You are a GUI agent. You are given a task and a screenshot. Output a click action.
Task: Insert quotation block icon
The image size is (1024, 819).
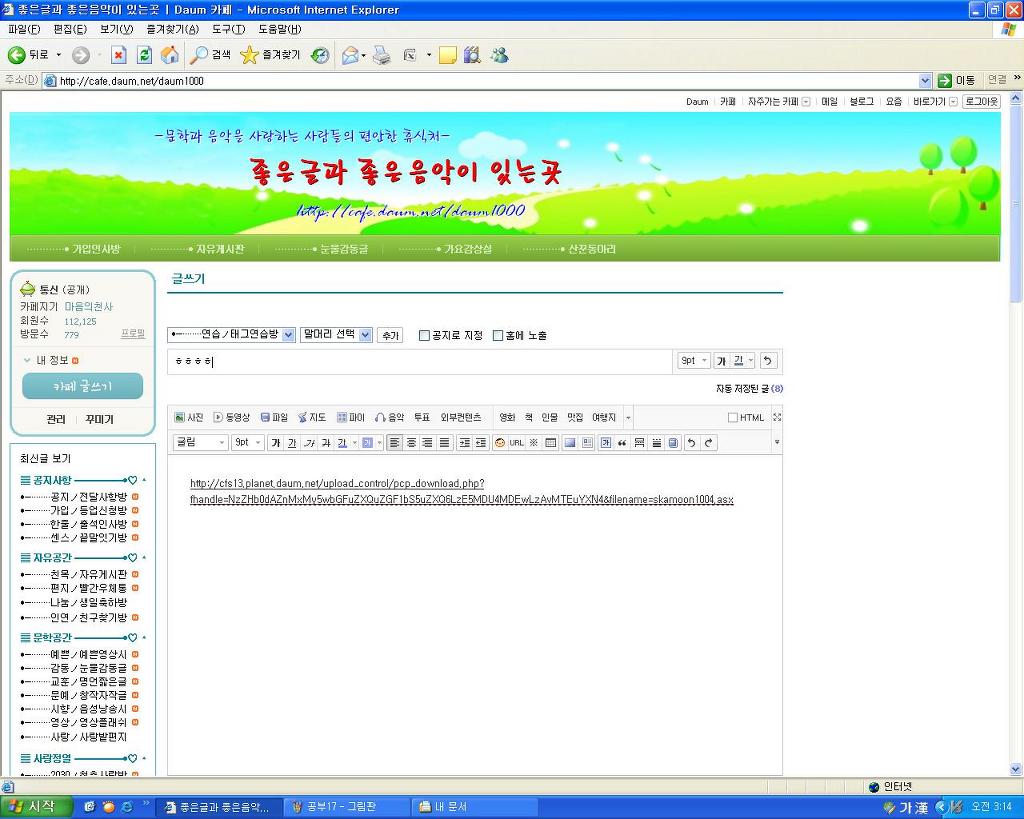tap(622, 443)
